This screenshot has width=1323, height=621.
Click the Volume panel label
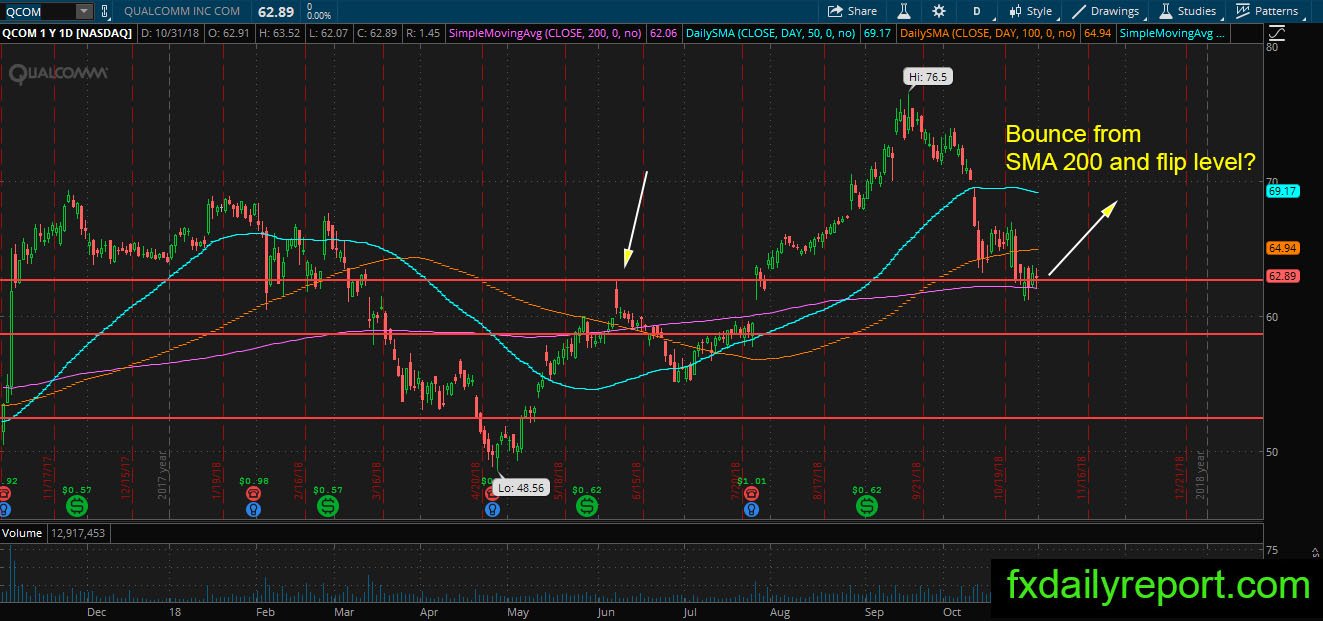(21, 533)
